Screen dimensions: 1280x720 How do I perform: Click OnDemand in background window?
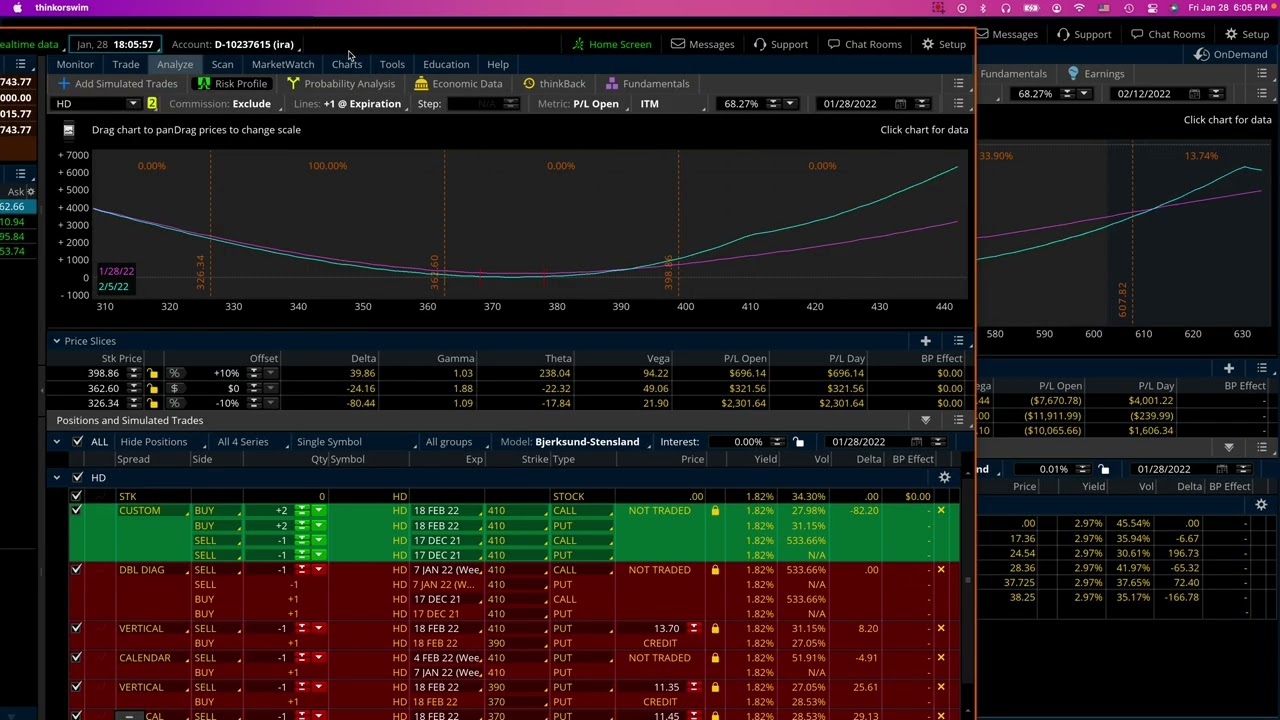click(1232, 54)
